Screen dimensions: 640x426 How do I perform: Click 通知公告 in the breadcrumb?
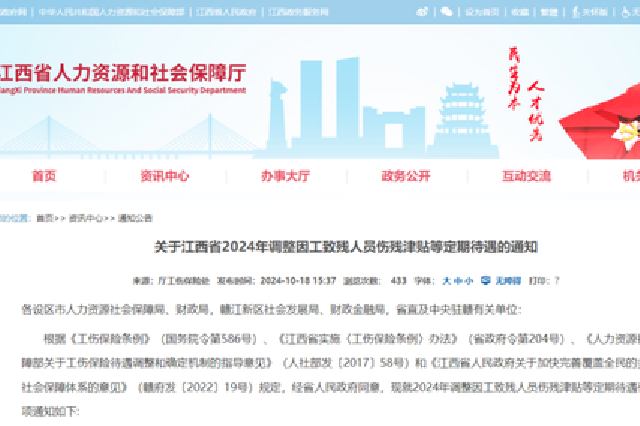click(135, 218)
